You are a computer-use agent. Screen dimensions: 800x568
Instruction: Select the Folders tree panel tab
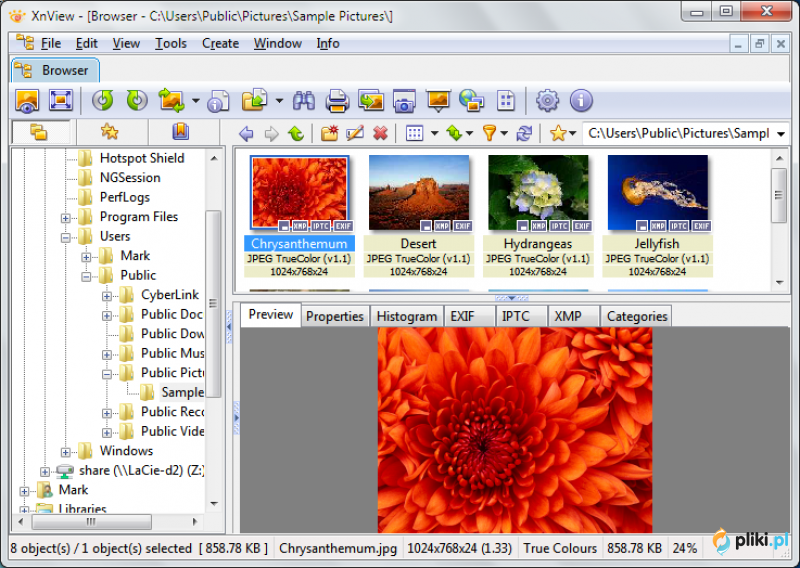point(39,133)
